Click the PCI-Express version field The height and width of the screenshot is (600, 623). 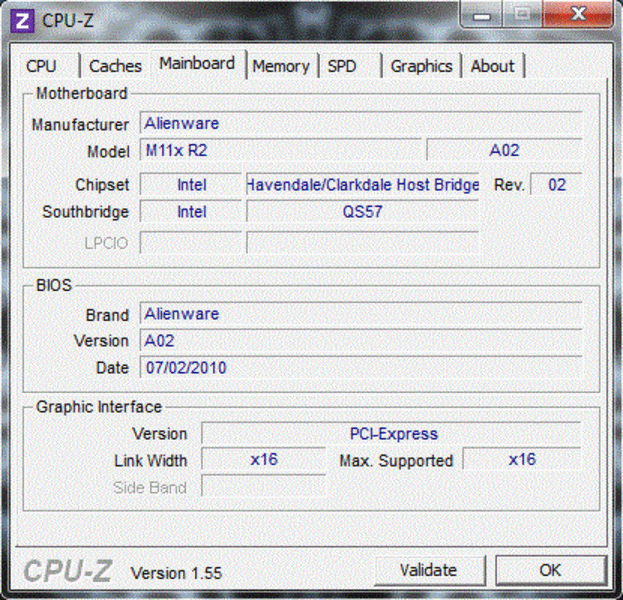pyautogui.click(x=391, y=434)
